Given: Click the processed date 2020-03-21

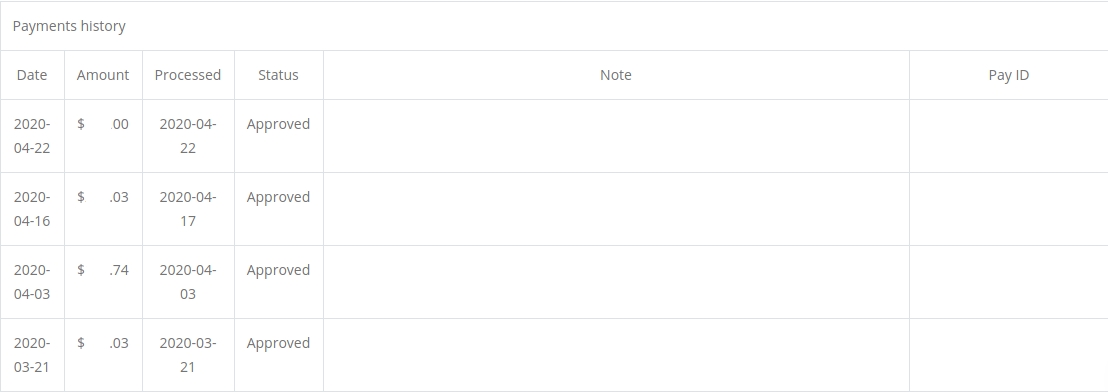Looking at the screenshot, I should (x=188, y=355).
